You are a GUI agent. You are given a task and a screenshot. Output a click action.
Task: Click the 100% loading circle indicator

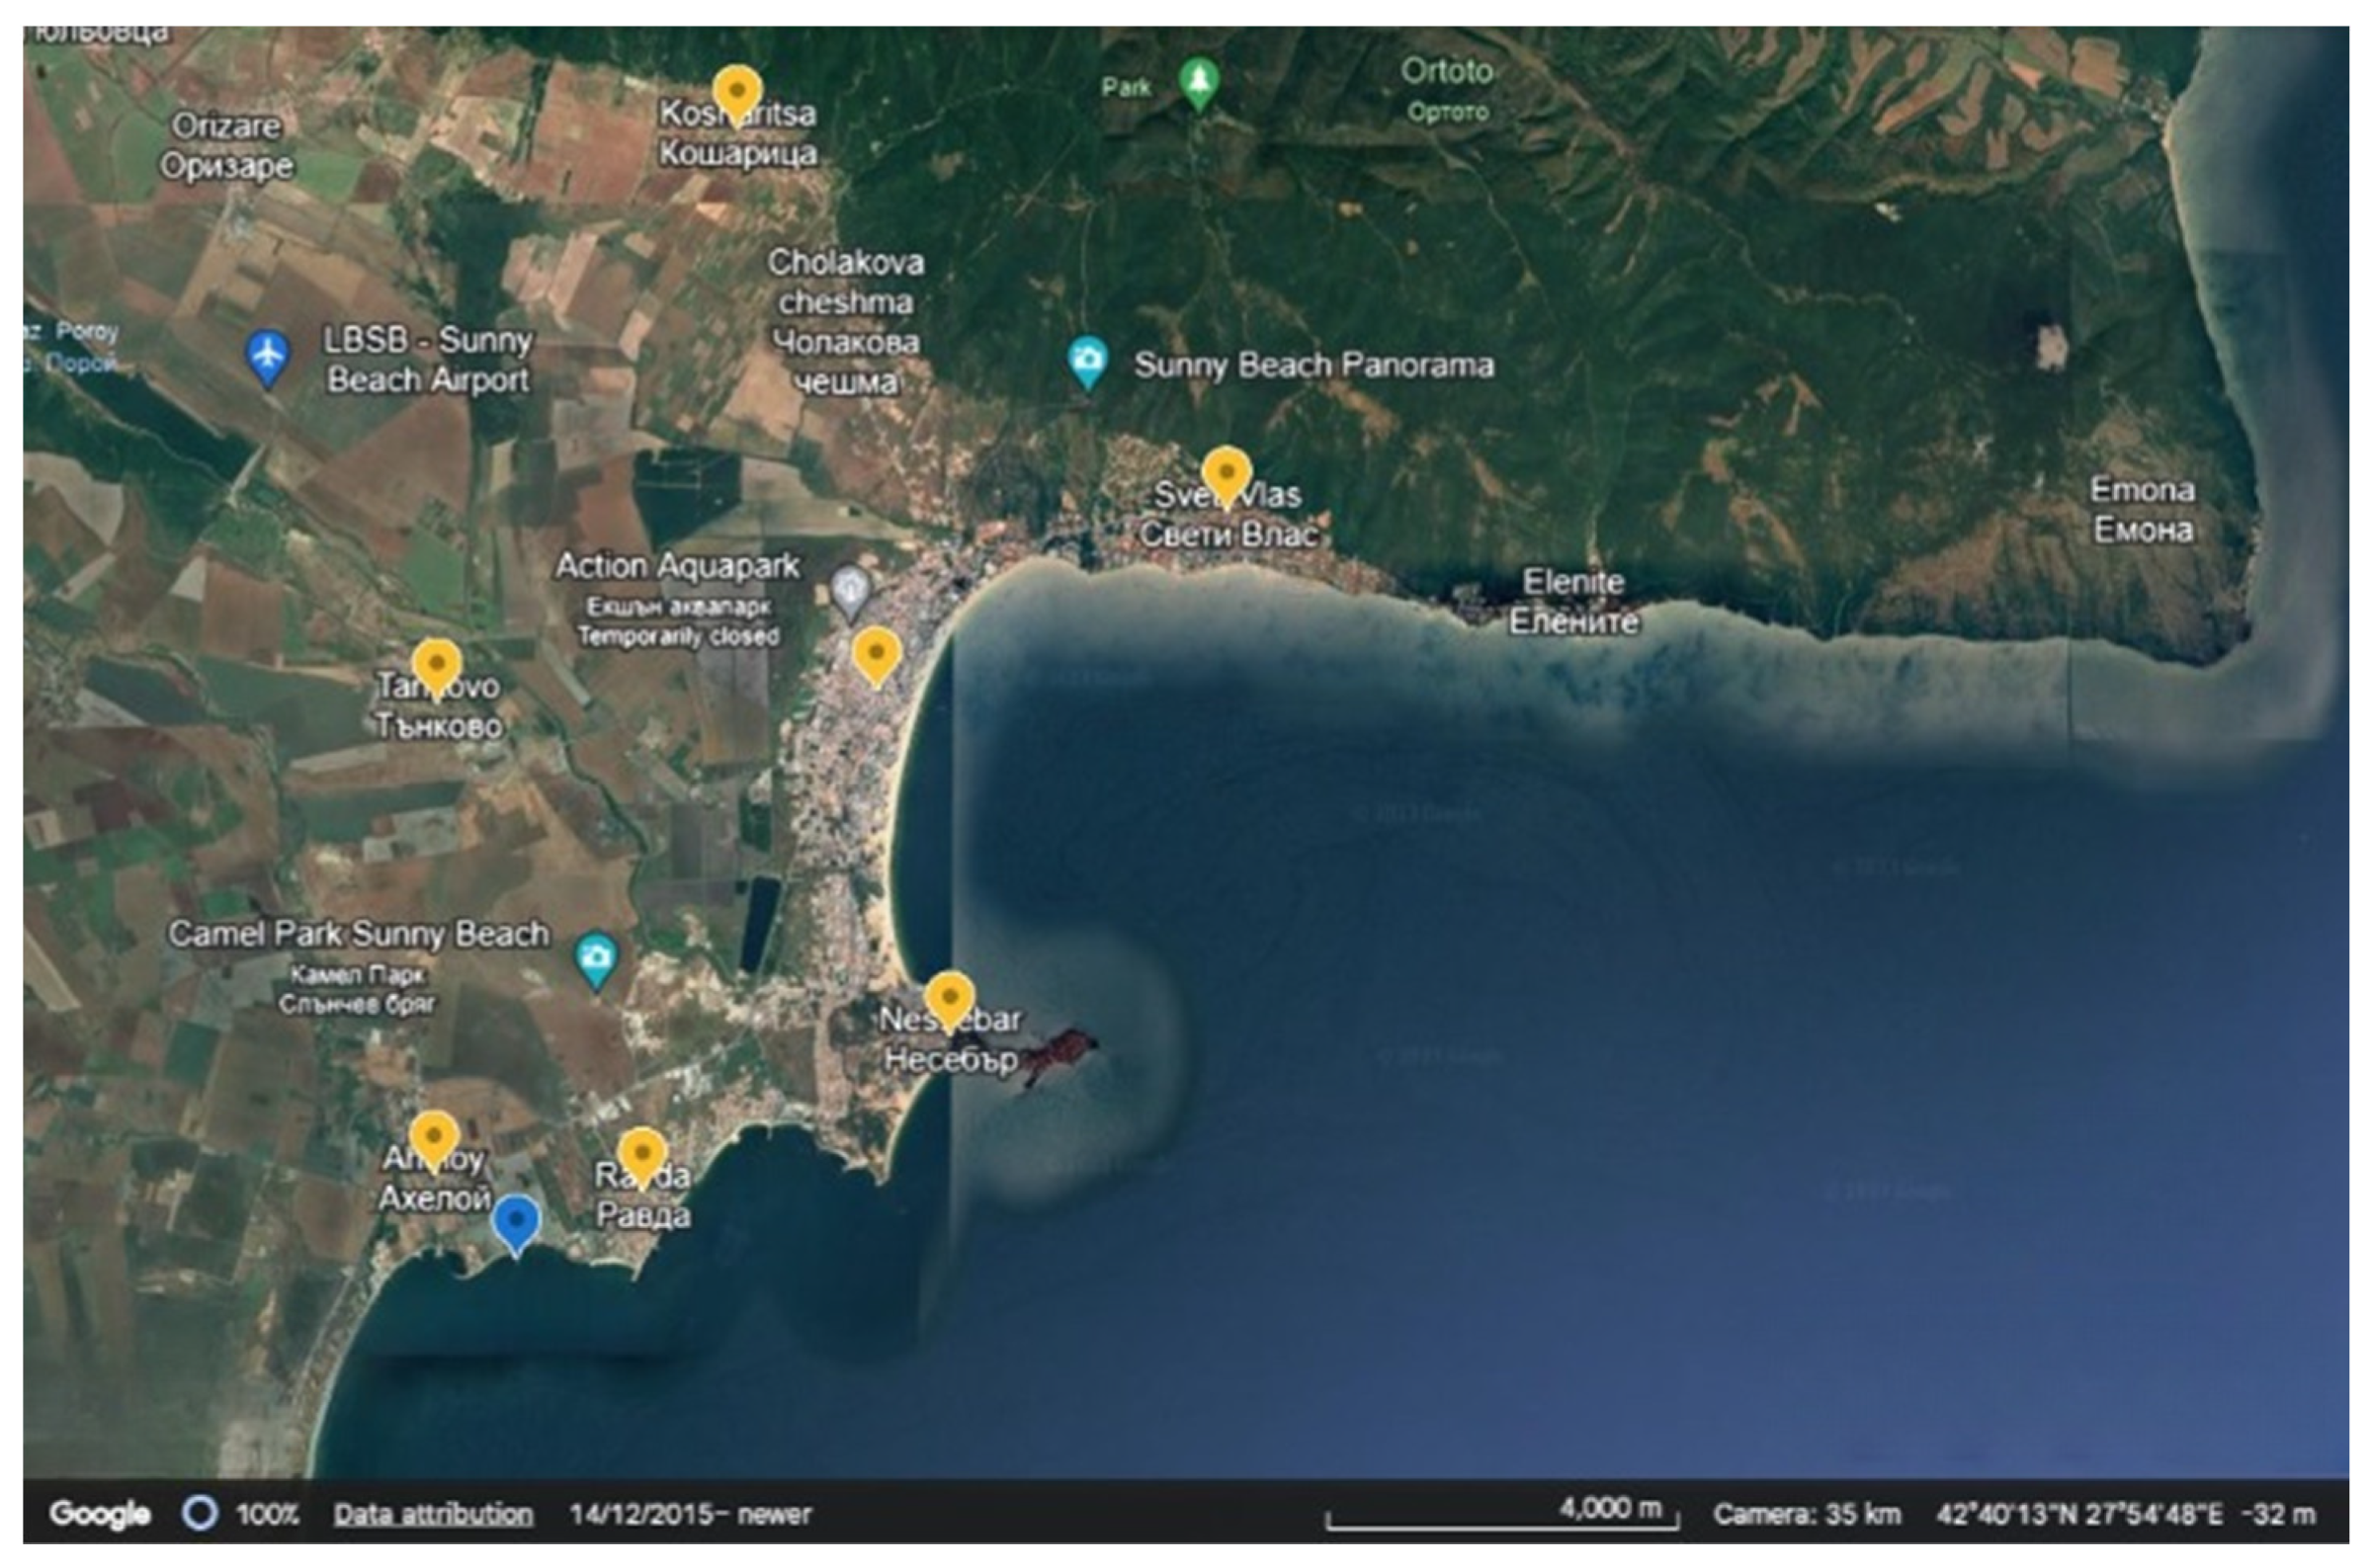[x=199, y=1514]
